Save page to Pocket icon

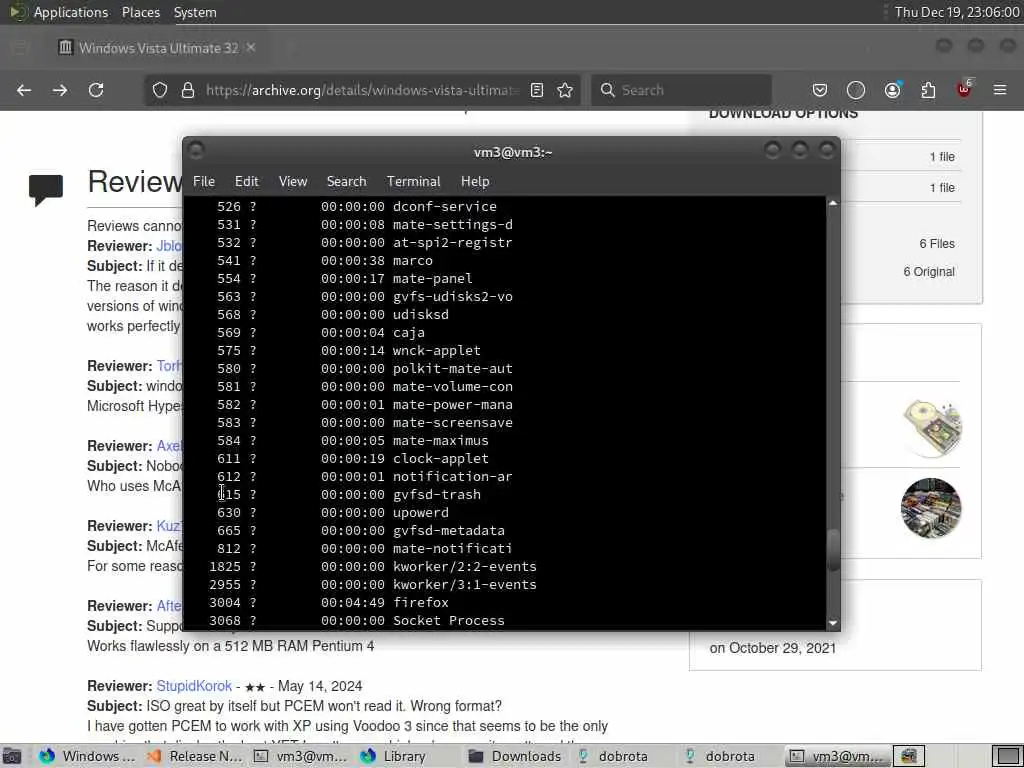pos(820,90)
